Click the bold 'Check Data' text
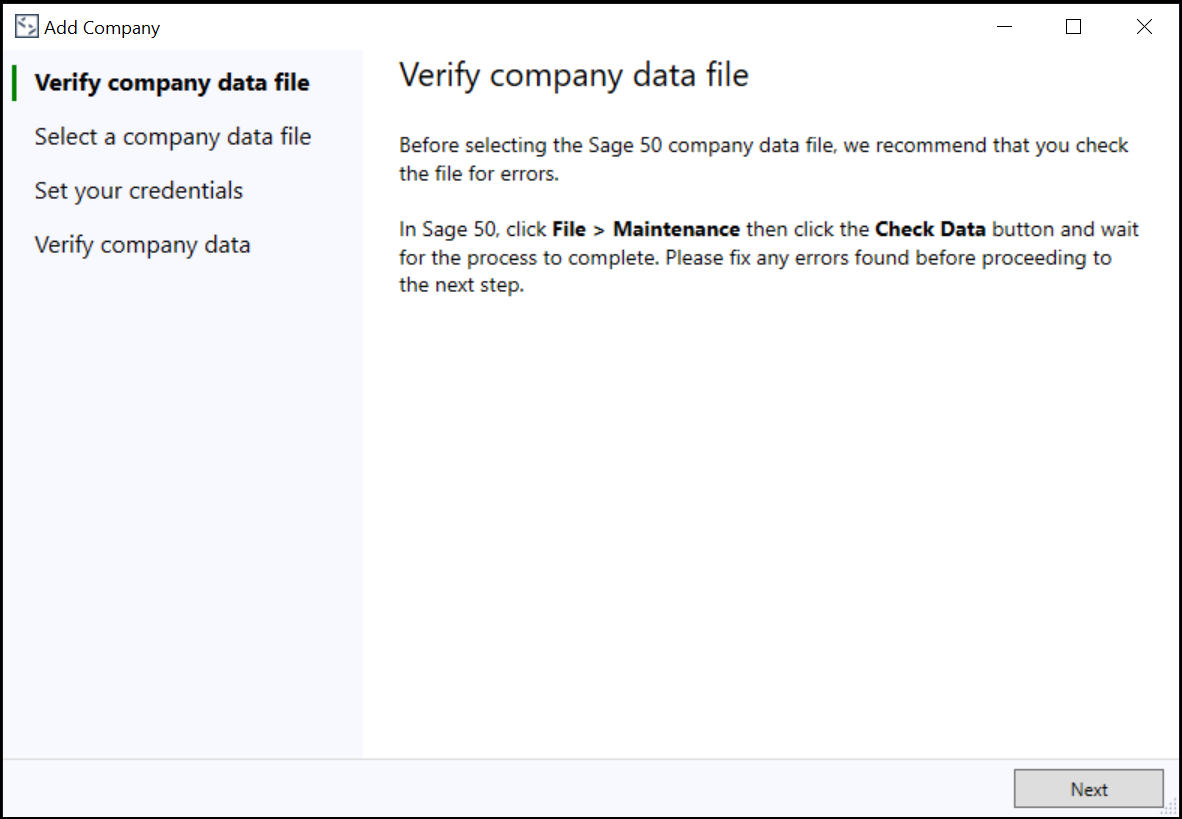This screenshot has width=1182, height=819. (x=930, y=229)
